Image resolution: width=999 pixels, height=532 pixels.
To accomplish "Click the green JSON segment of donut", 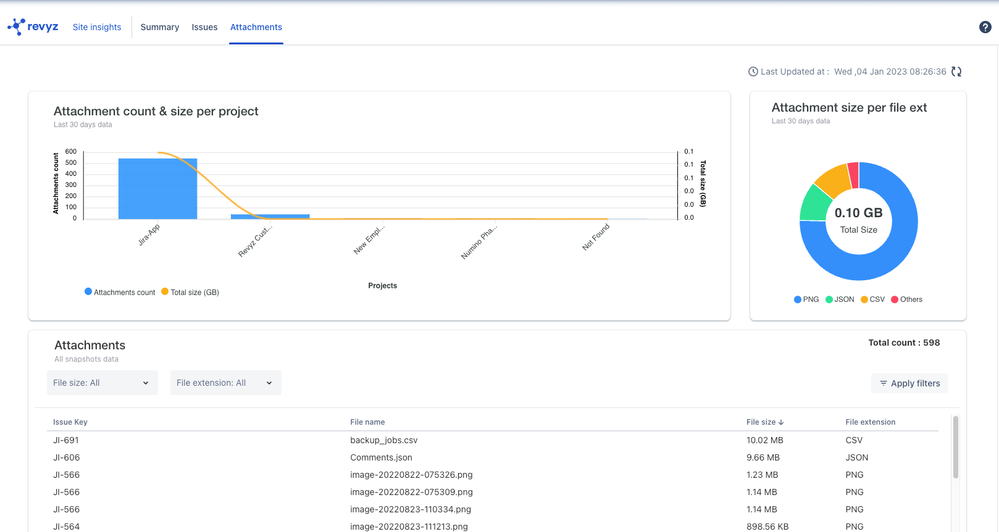I will pos(814,204).
